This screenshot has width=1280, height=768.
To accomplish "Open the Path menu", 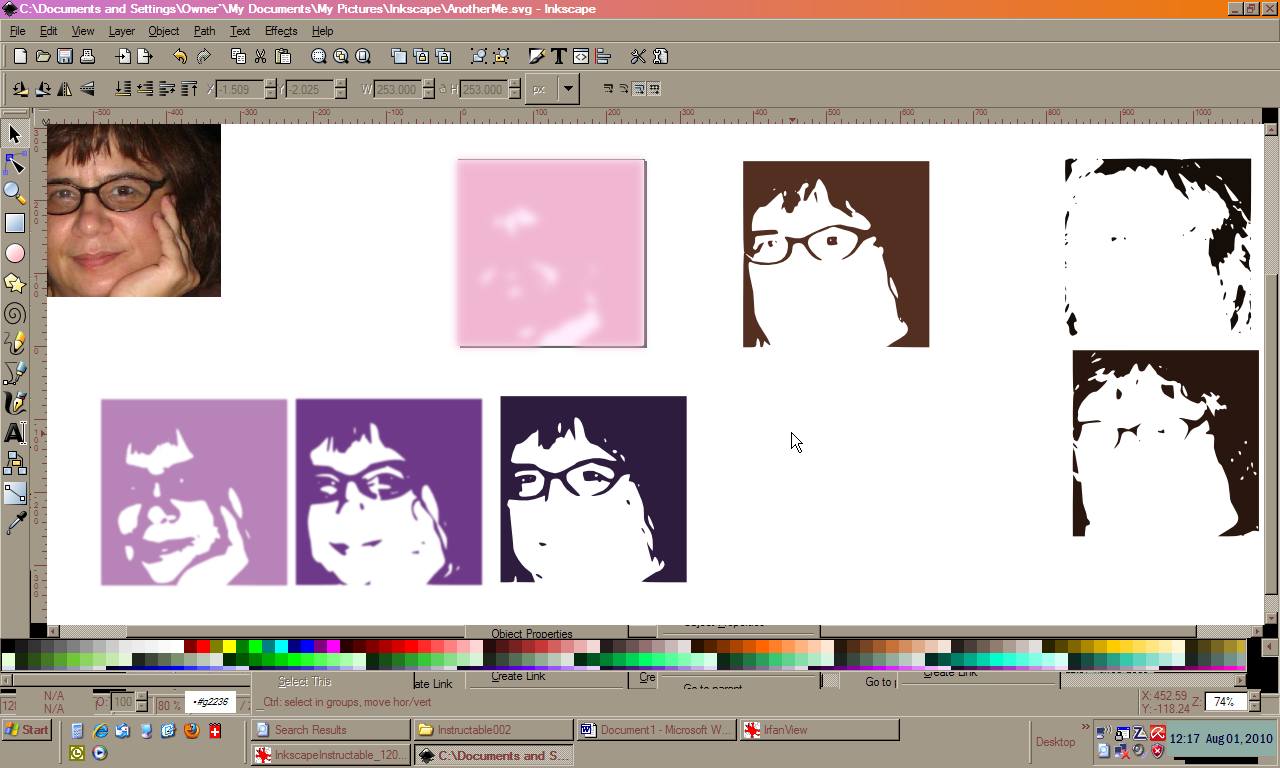I will click(204, 31).
